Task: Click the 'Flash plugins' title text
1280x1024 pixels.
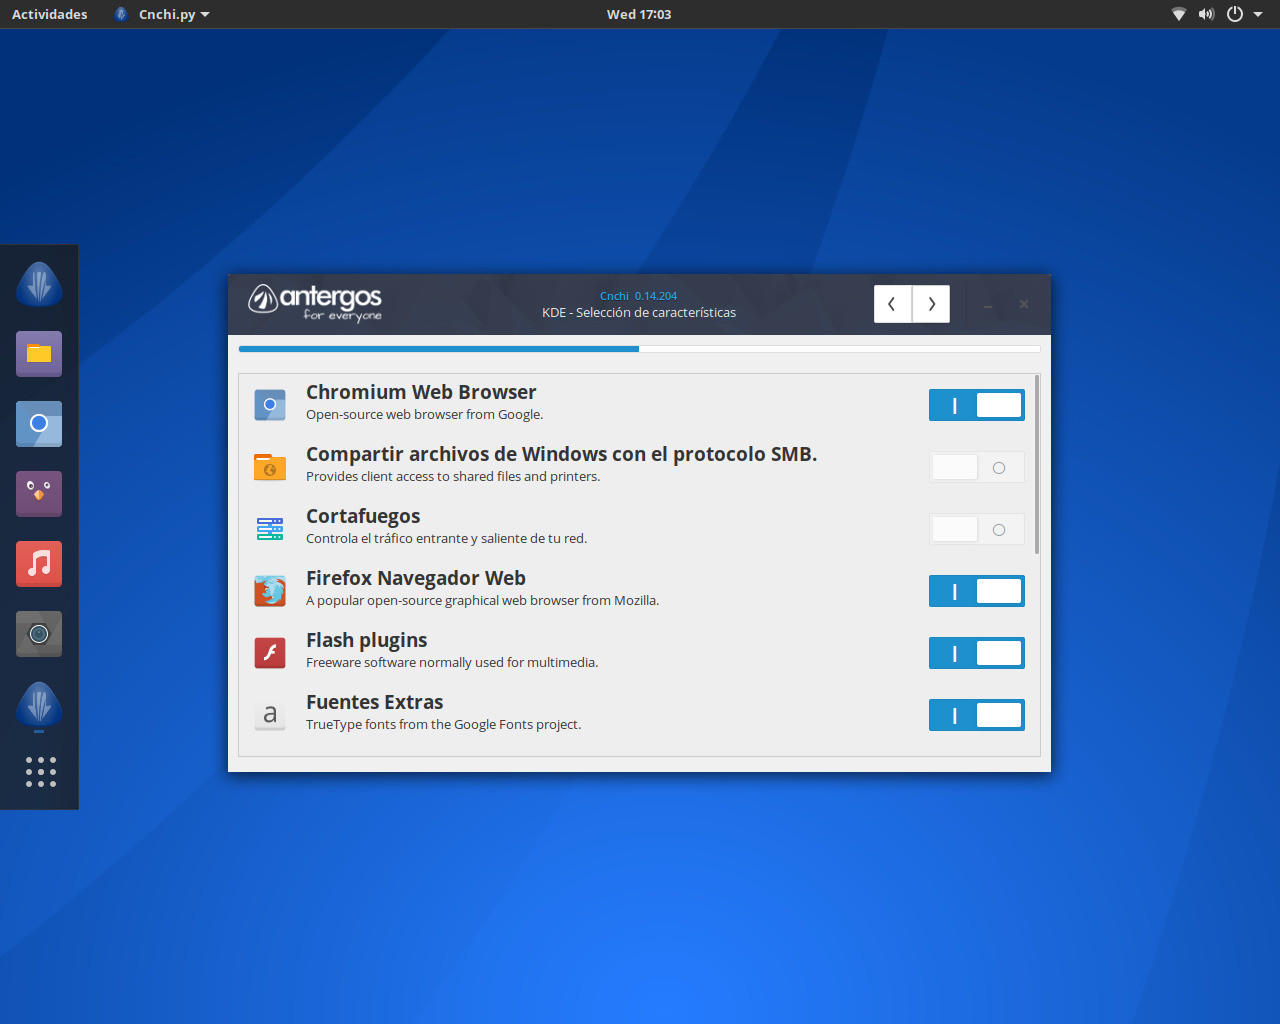Action: [367, 640]
